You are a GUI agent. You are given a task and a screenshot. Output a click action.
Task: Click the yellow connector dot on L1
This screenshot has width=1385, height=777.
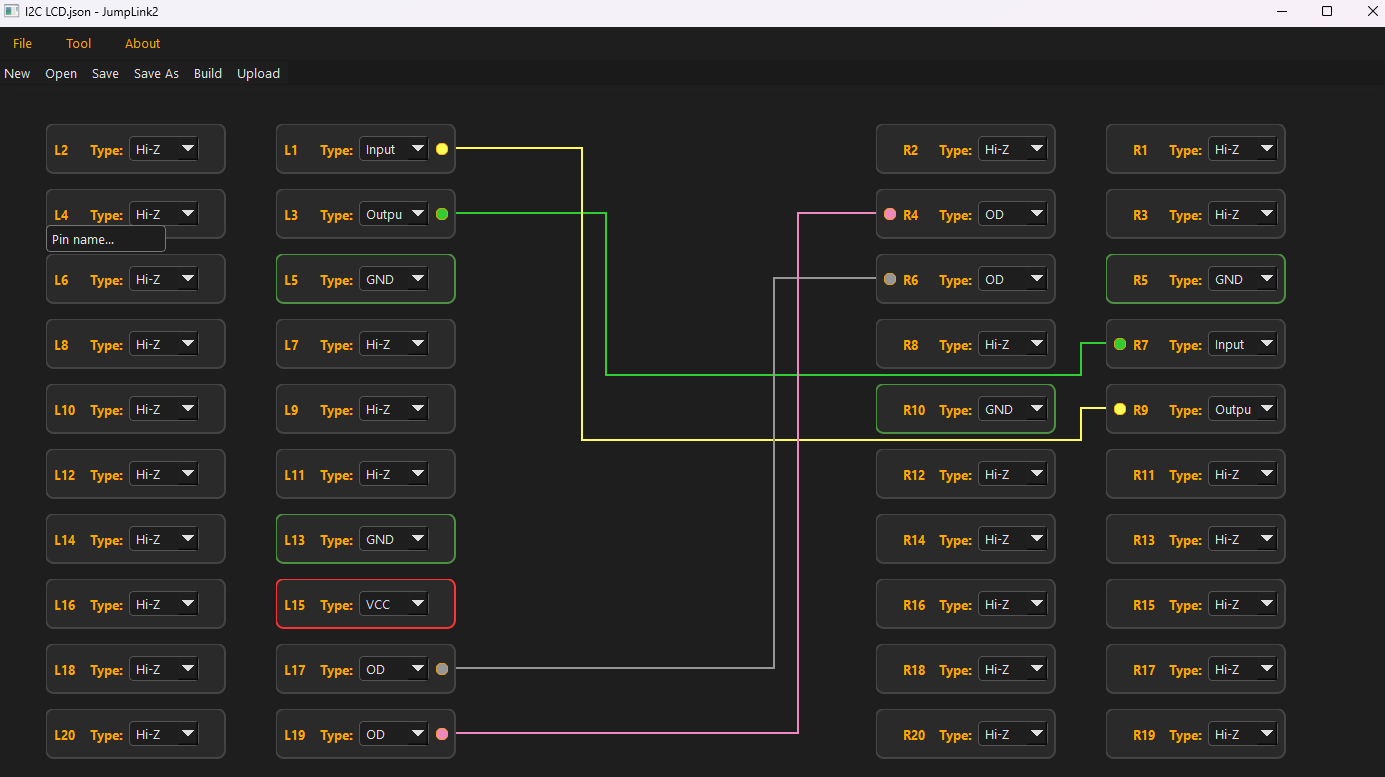pyautogui.click(x=442, y=149)
